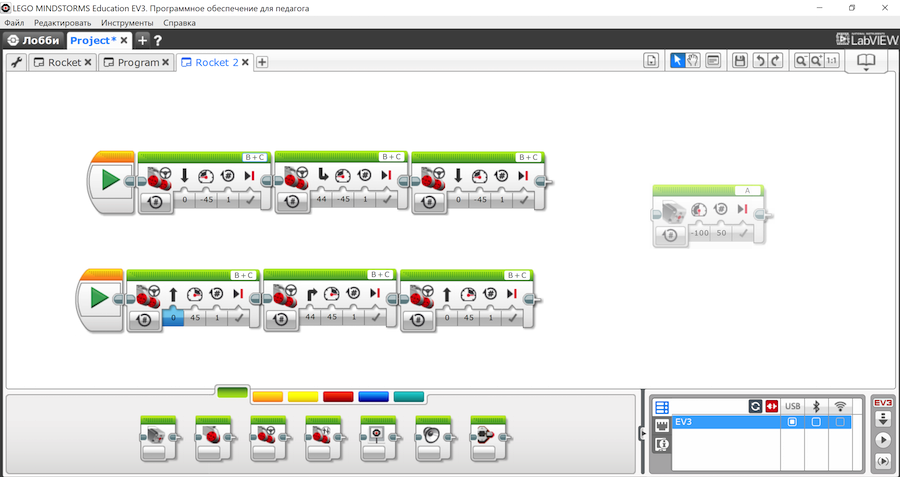
Task: Download and run the program
Action: coord(883,440)
